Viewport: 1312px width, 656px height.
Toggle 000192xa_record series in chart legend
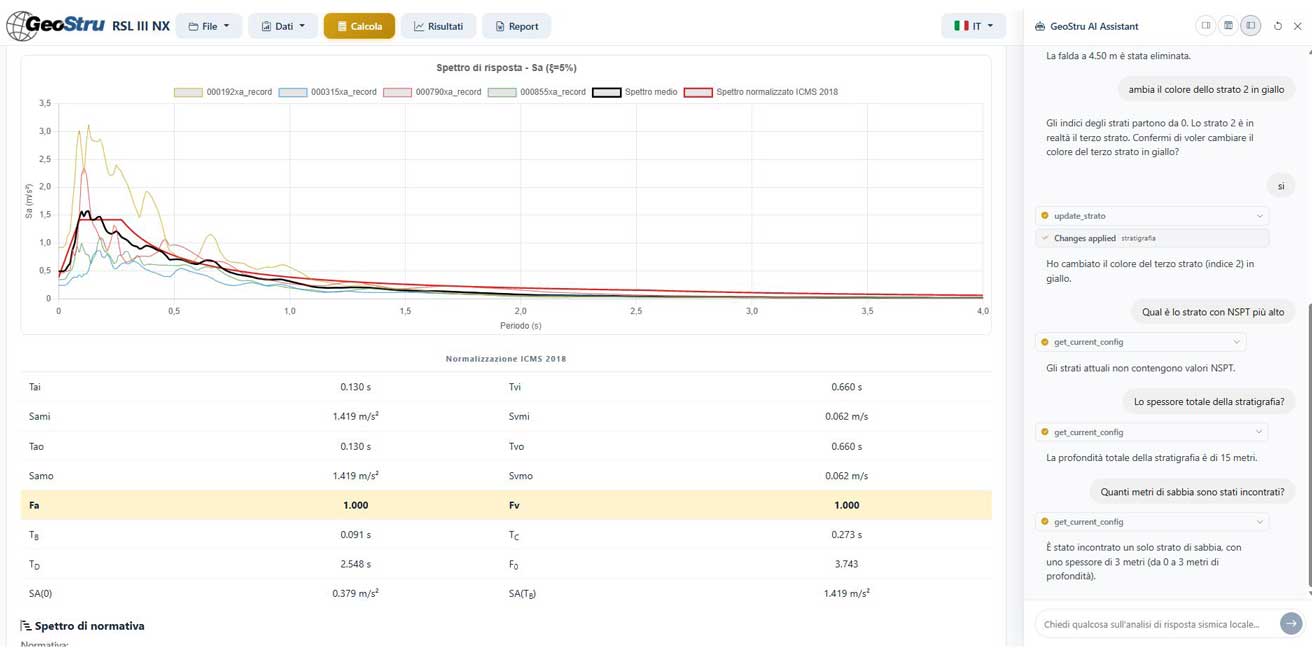point(223,92)
